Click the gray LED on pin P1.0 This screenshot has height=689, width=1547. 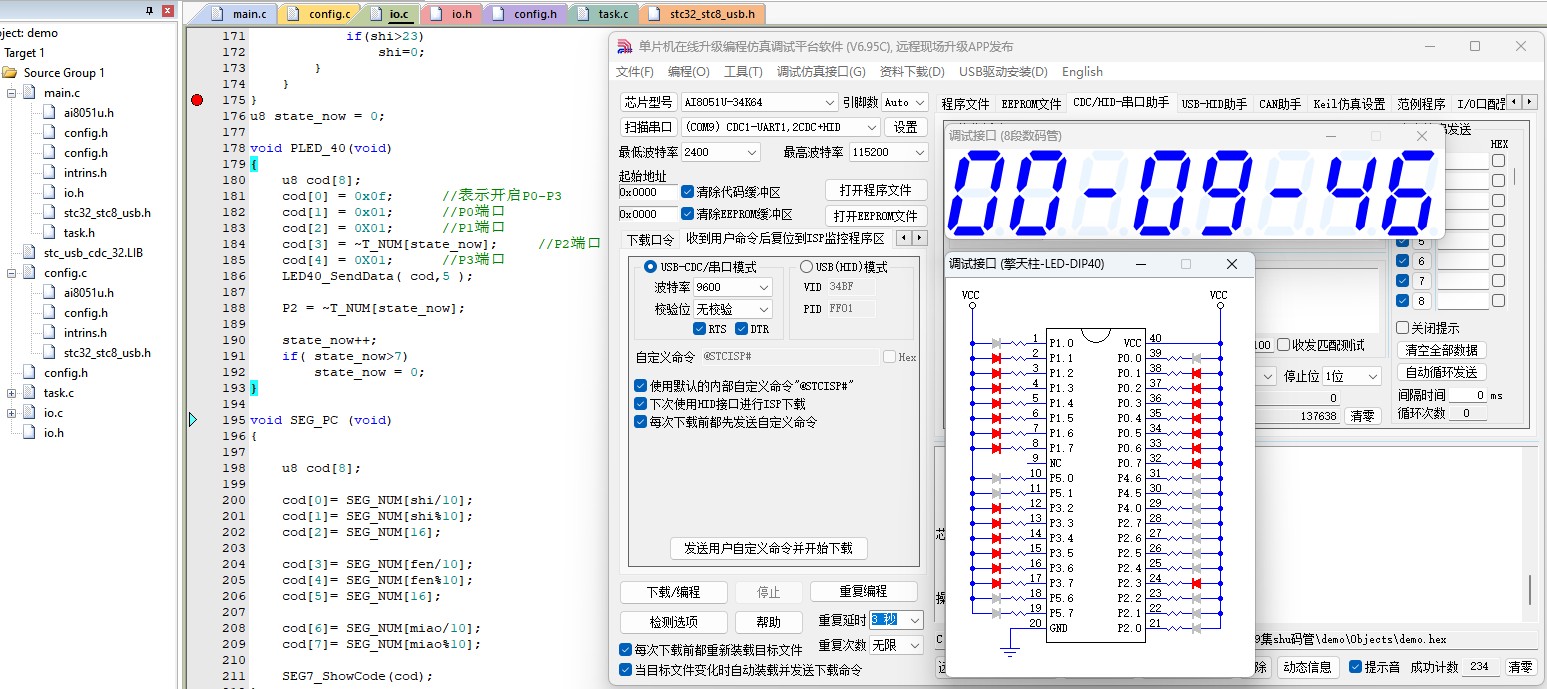(996, 343)
